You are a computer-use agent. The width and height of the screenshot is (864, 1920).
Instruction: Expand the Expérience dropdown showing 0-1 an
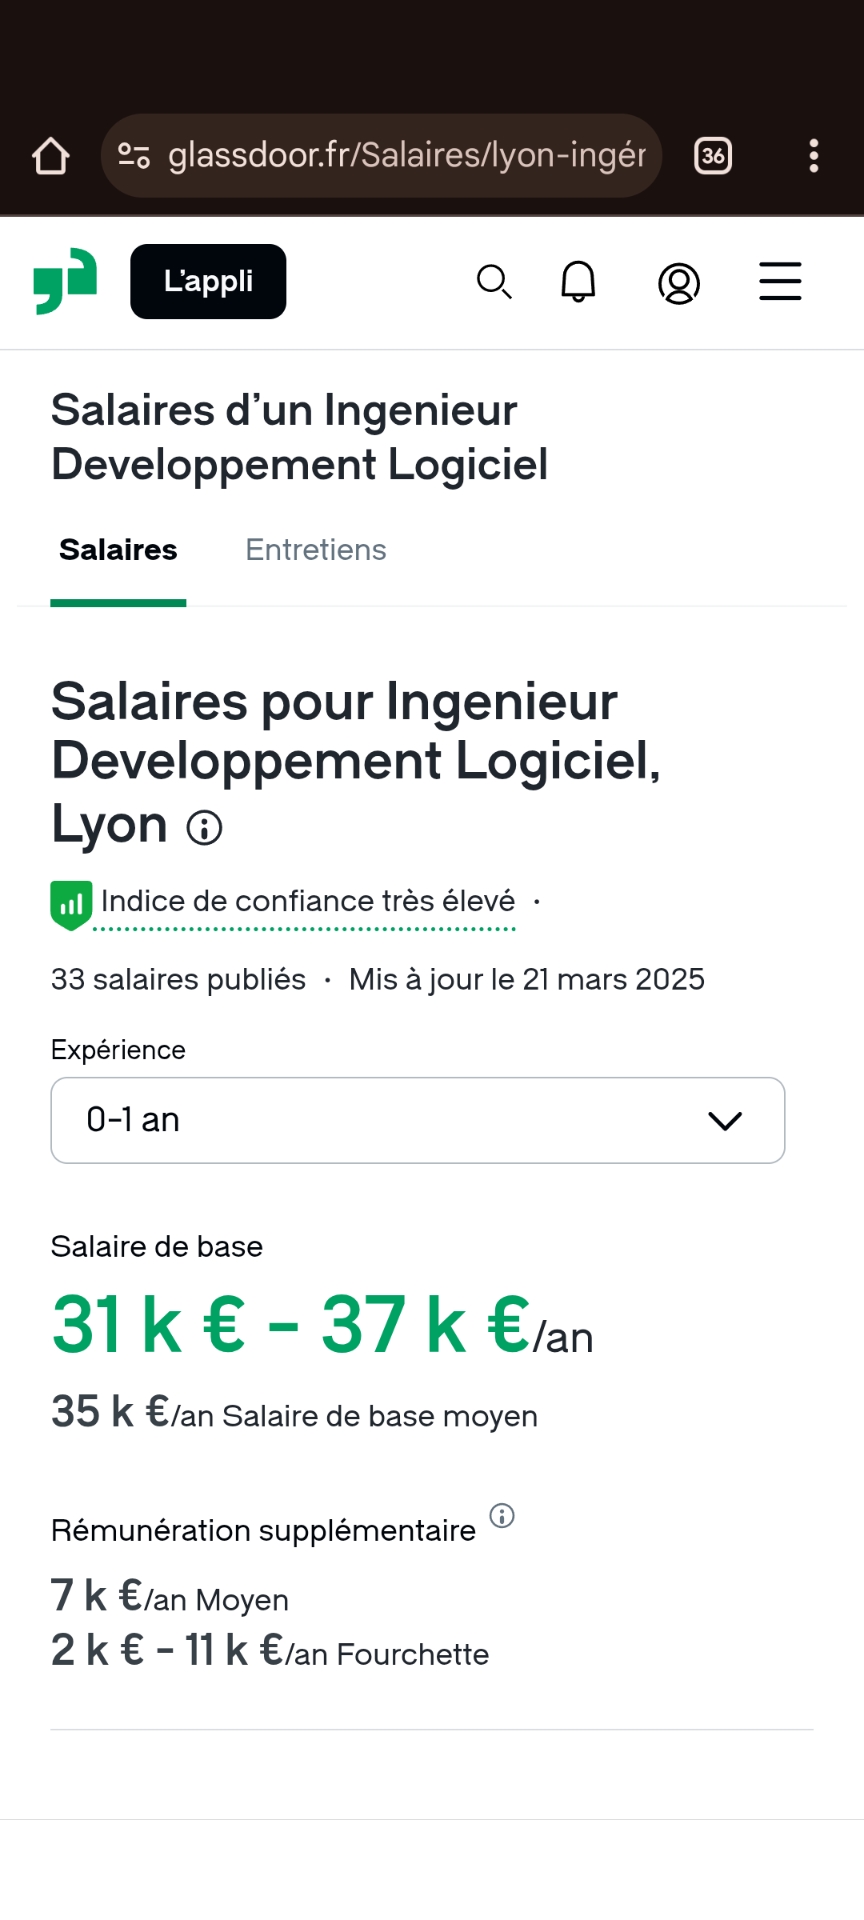[400, 1120]
